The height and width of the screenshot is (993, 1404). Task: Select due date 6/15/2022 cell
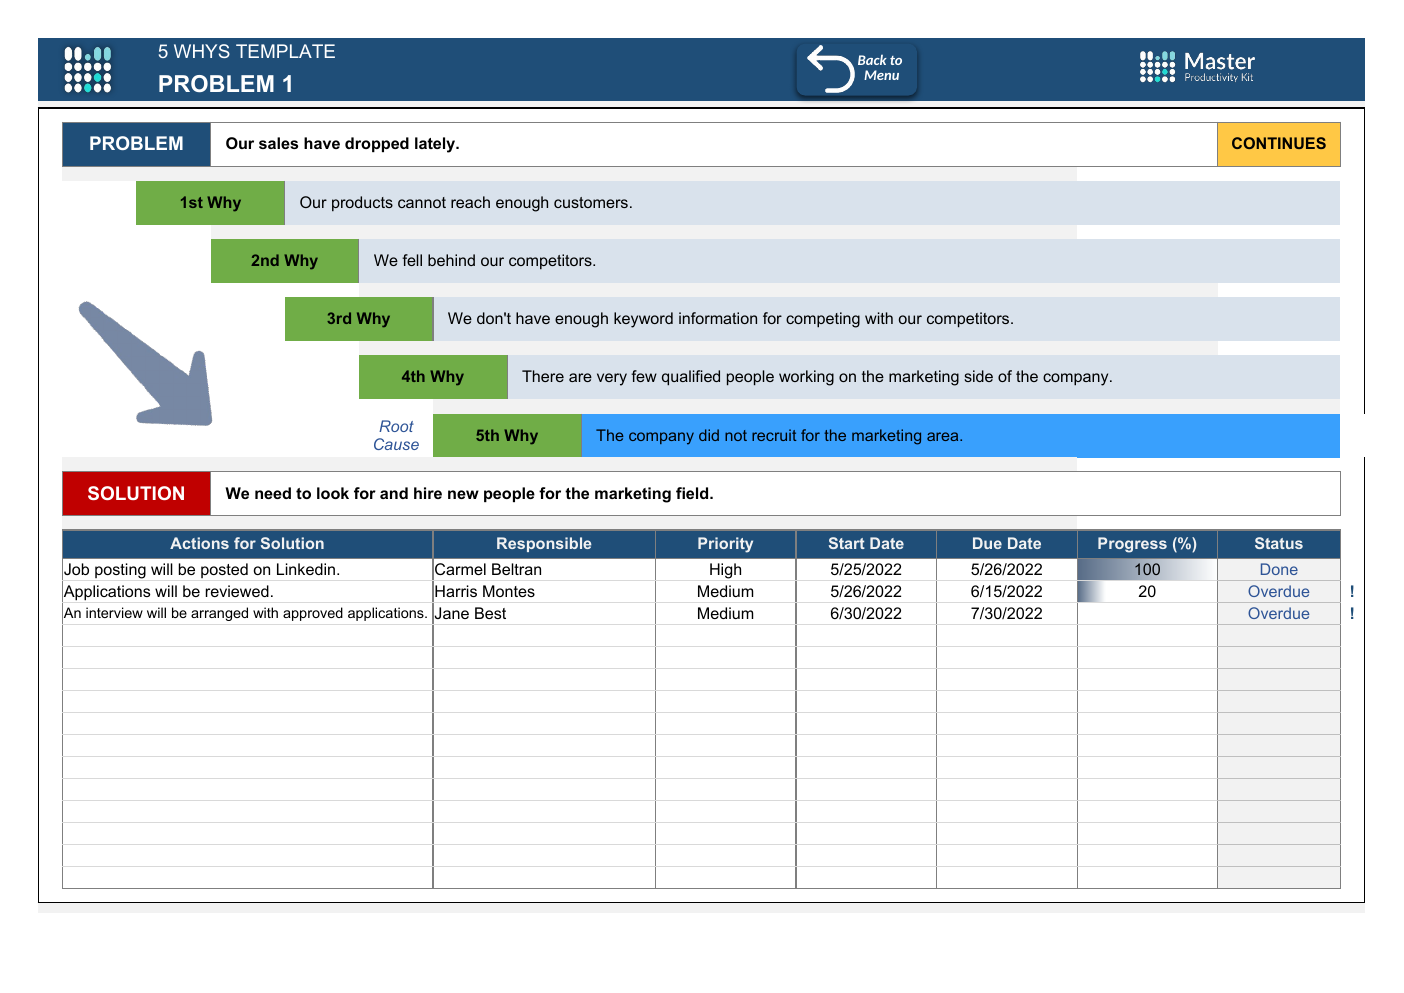[1007, 592]
